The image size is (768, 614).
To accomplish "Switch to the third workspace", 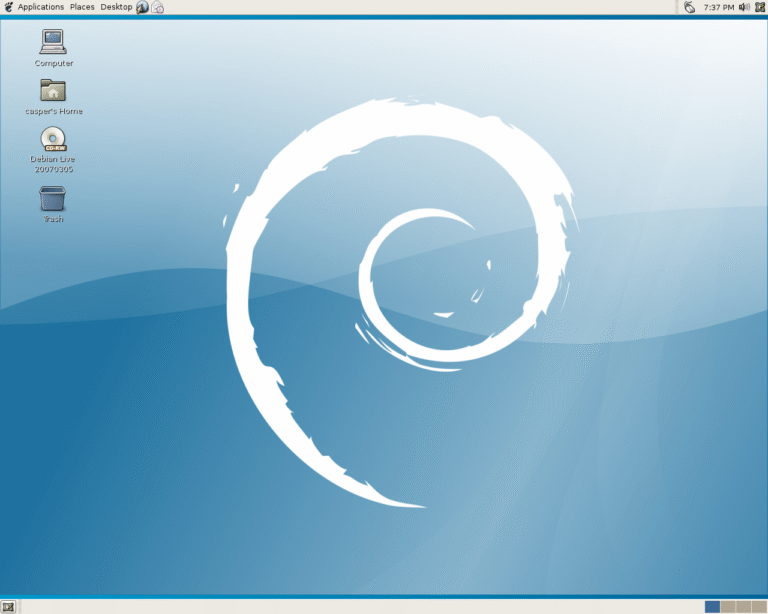I will point(743,606).
